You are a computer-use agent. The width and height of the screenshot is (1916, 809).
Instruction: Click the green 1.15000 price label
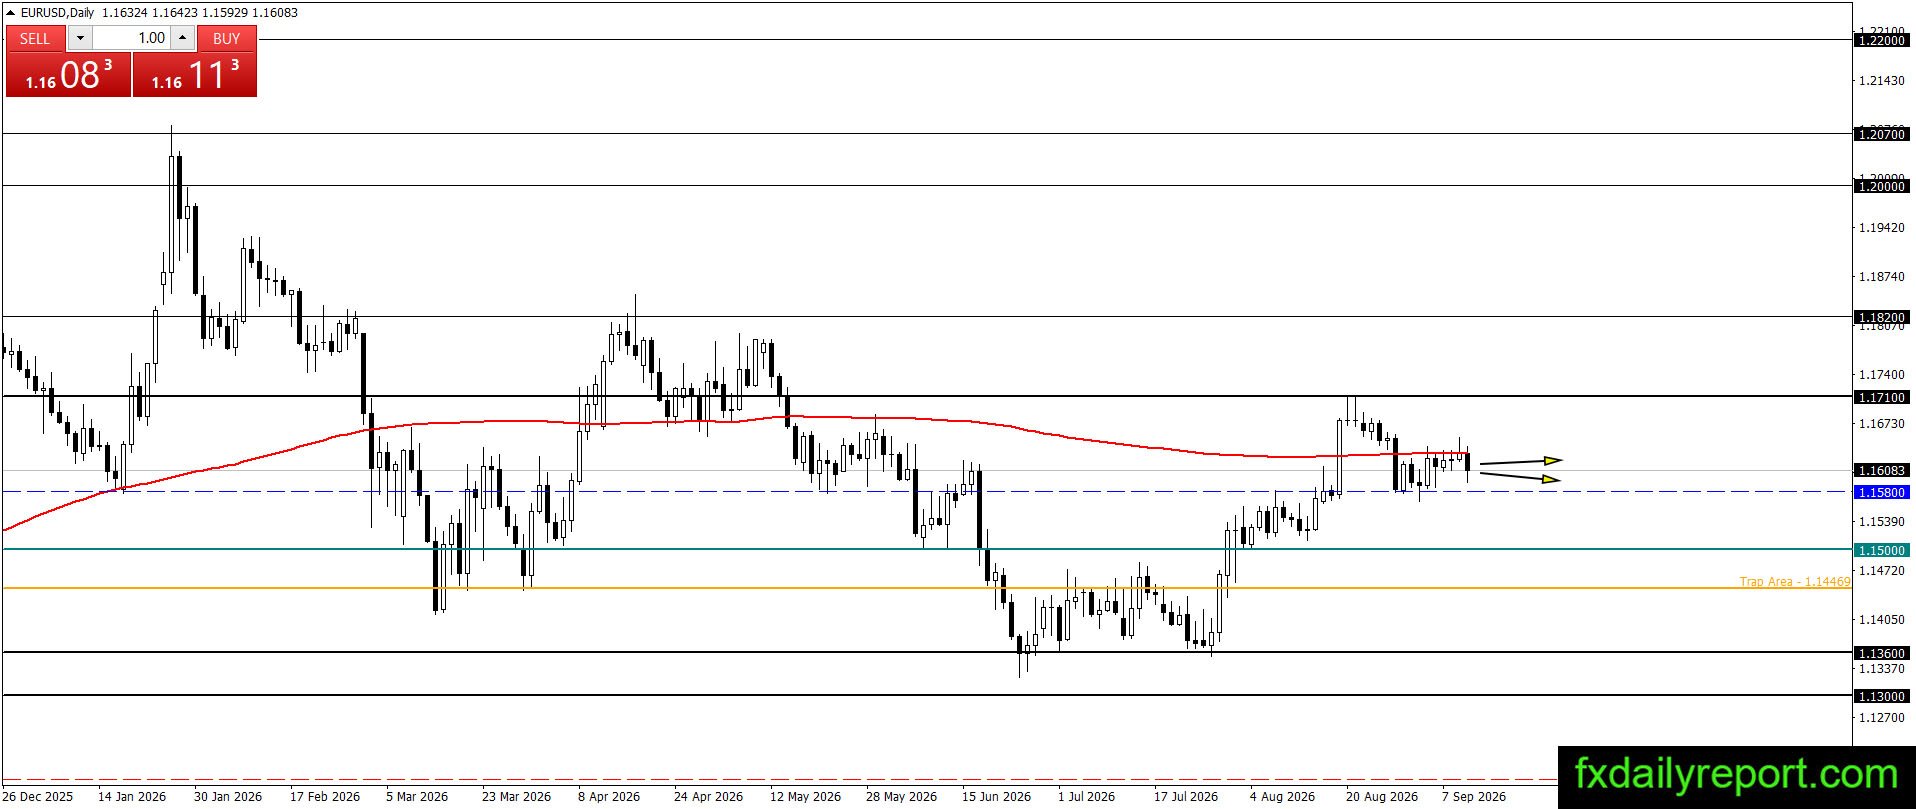[1881, 550]
